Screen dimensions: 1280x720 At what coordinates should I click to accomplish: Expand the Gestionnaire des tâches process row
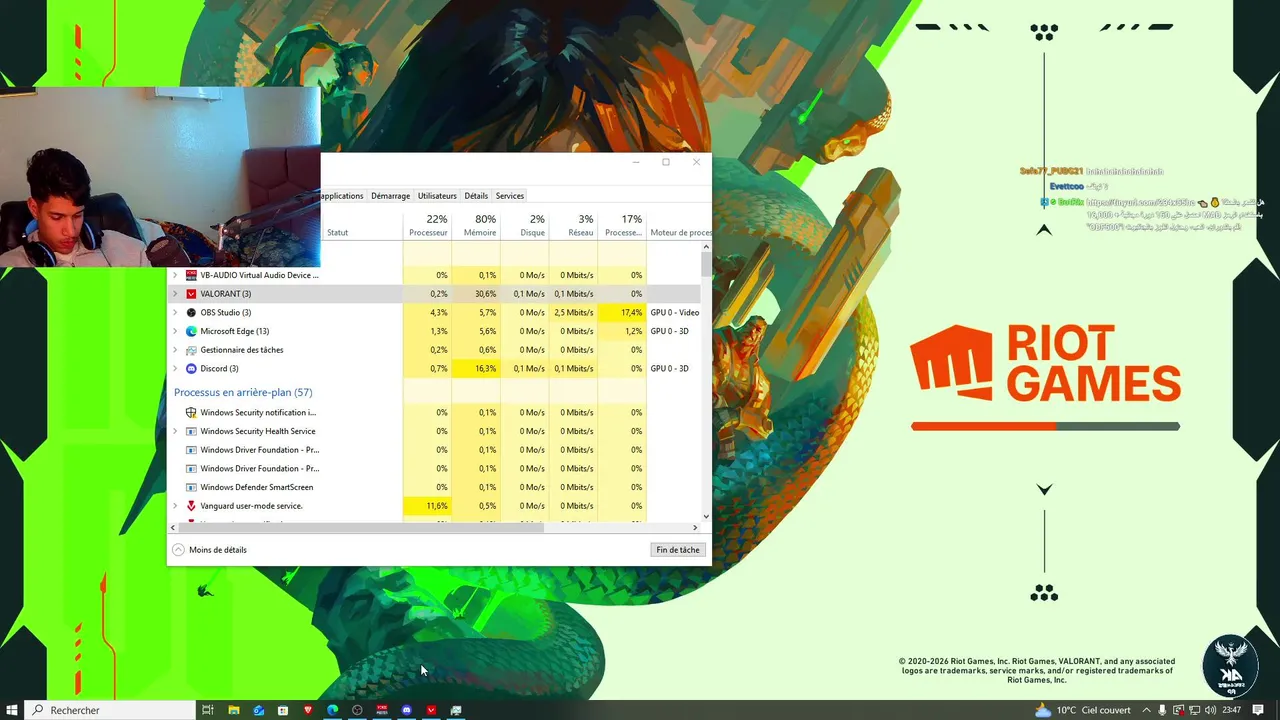tap(175, 350)
